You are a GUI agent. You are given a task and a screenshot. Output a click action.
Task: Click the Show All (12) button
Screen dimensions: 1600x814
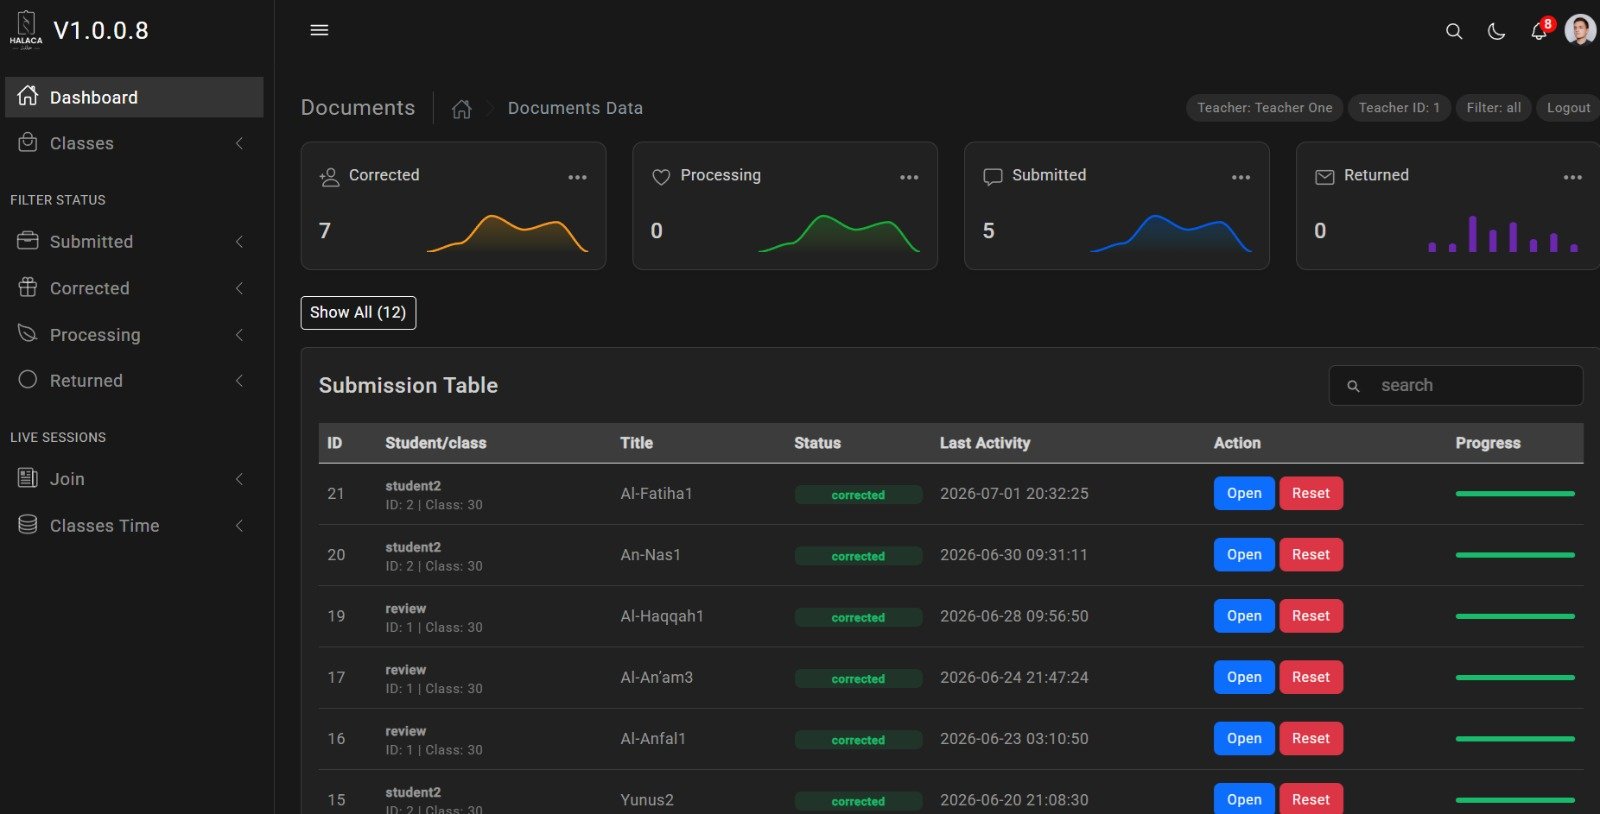point(358,313)
